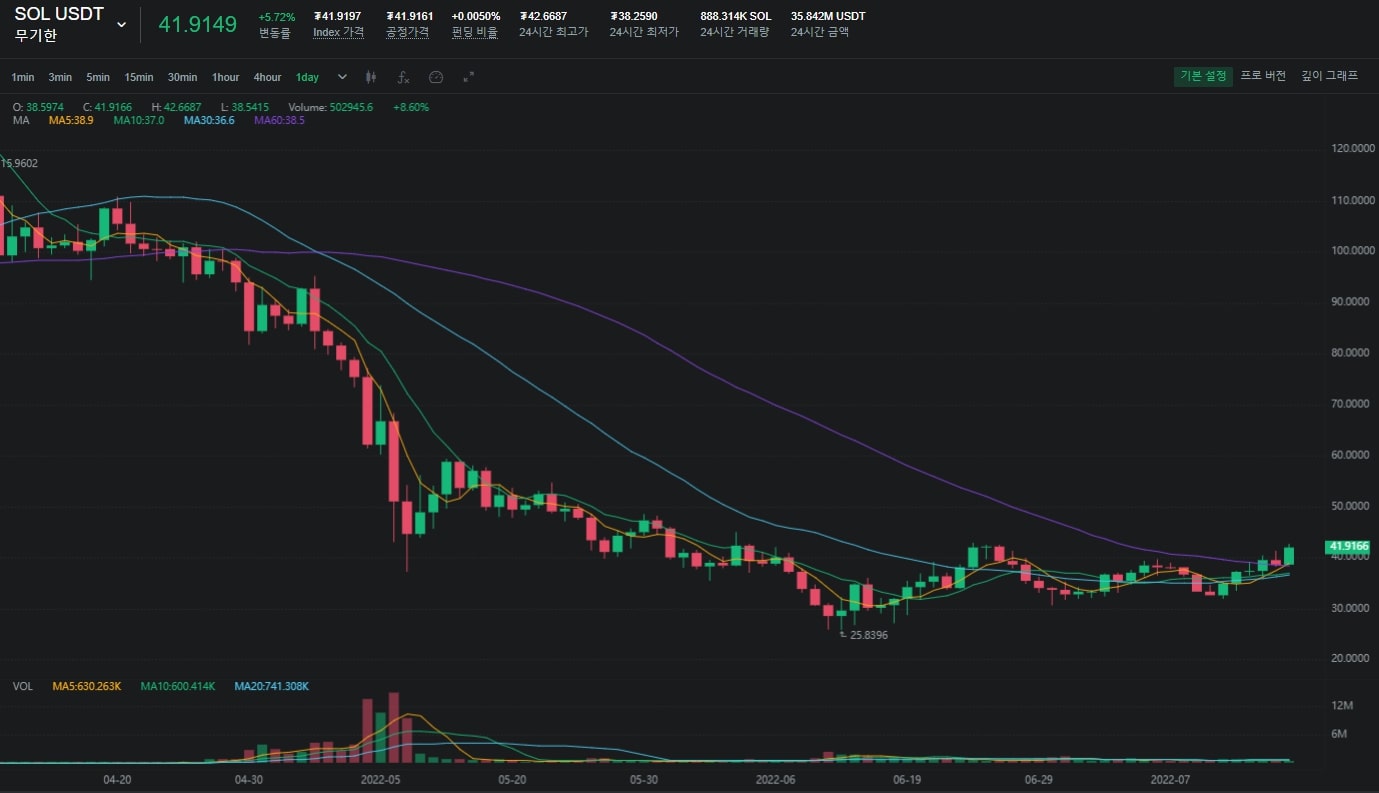Select the 15min timeframe
Image resolution: width=1379 pixels, height=793 pixels.
point(139,77)
